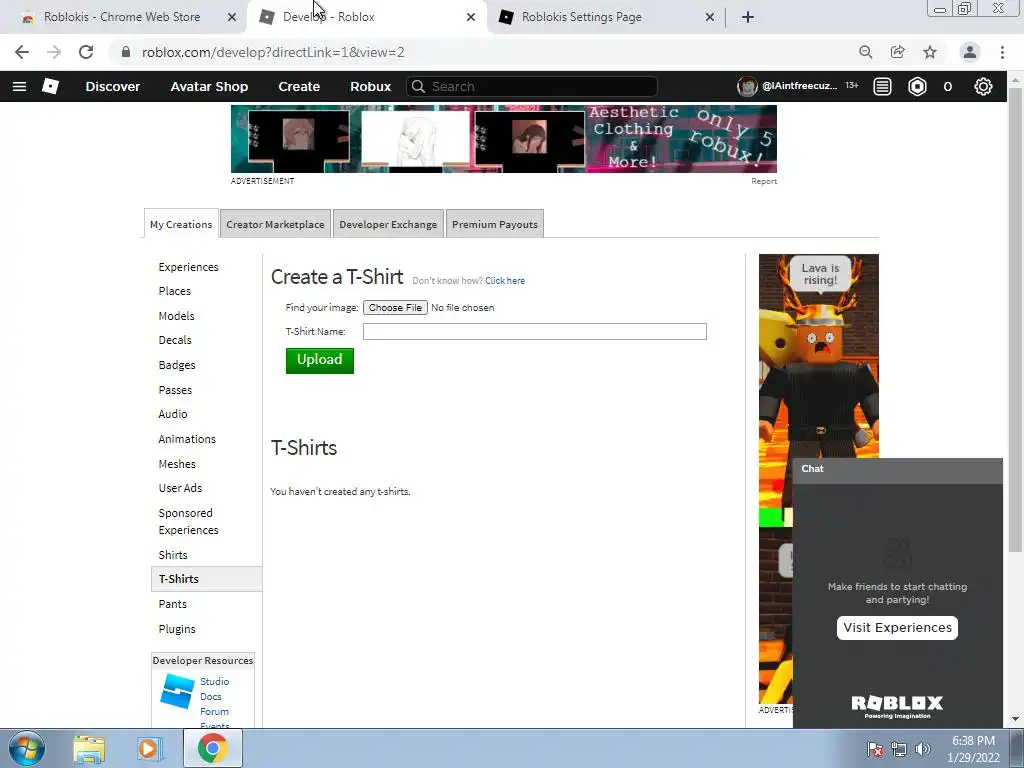This screenshot has width=1024, height=768.
Task: Click Chrome icon in taskbar
Action: point(212,748)
